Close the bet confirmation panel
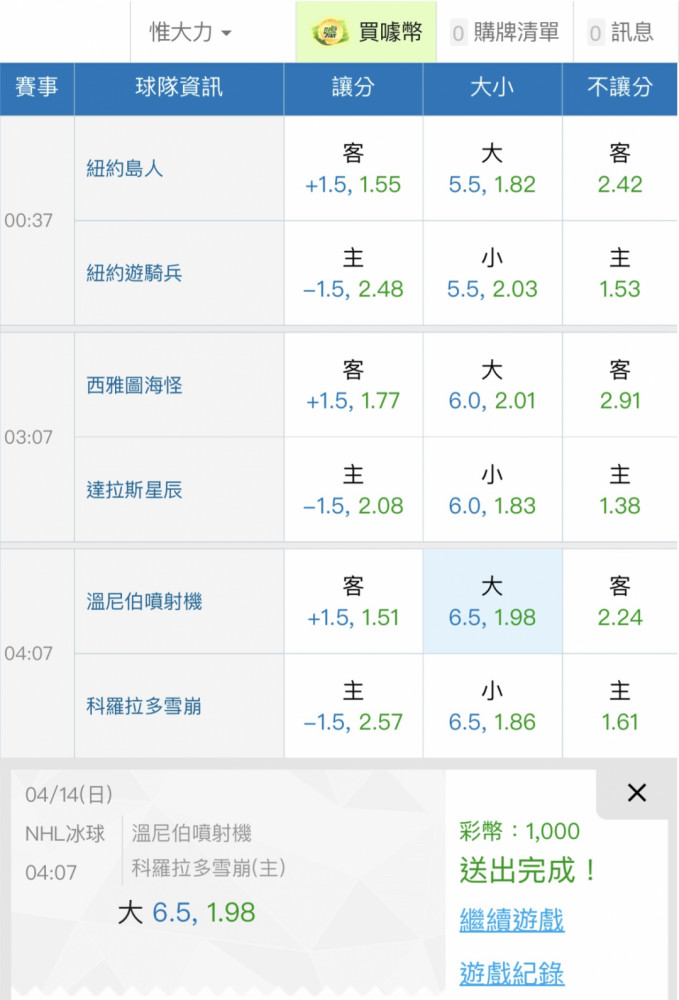The height and width of the screenshot is (1000, 679). (636, 793)
